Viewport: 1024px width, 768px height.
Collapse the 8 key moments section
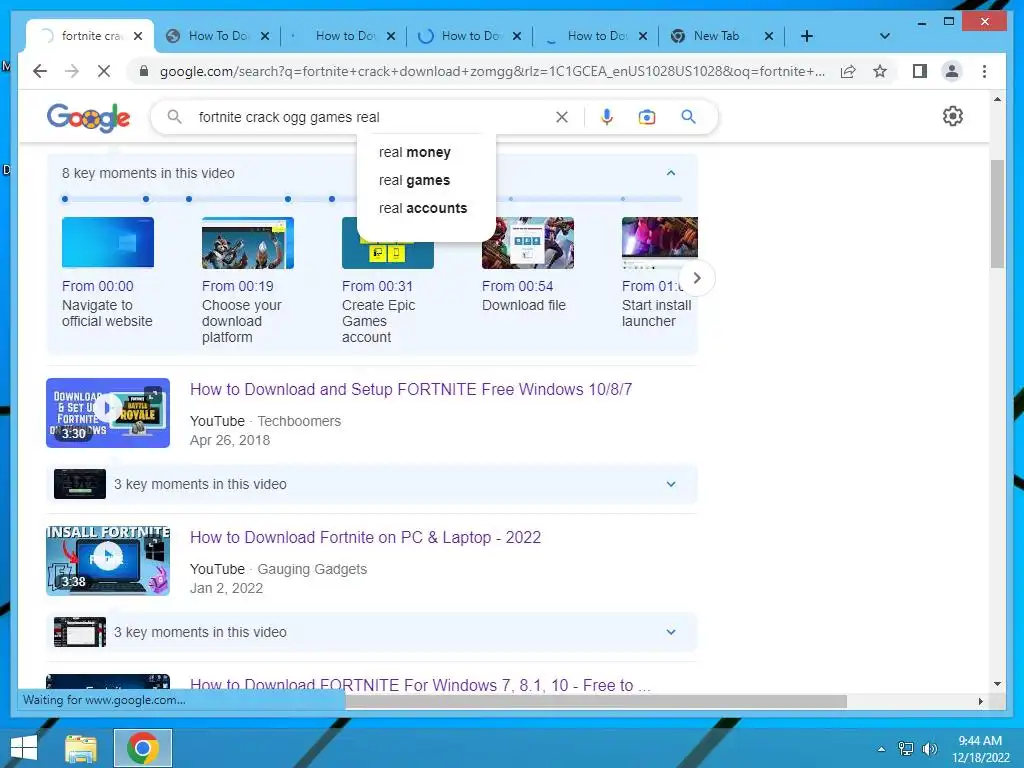click(671, 173)
